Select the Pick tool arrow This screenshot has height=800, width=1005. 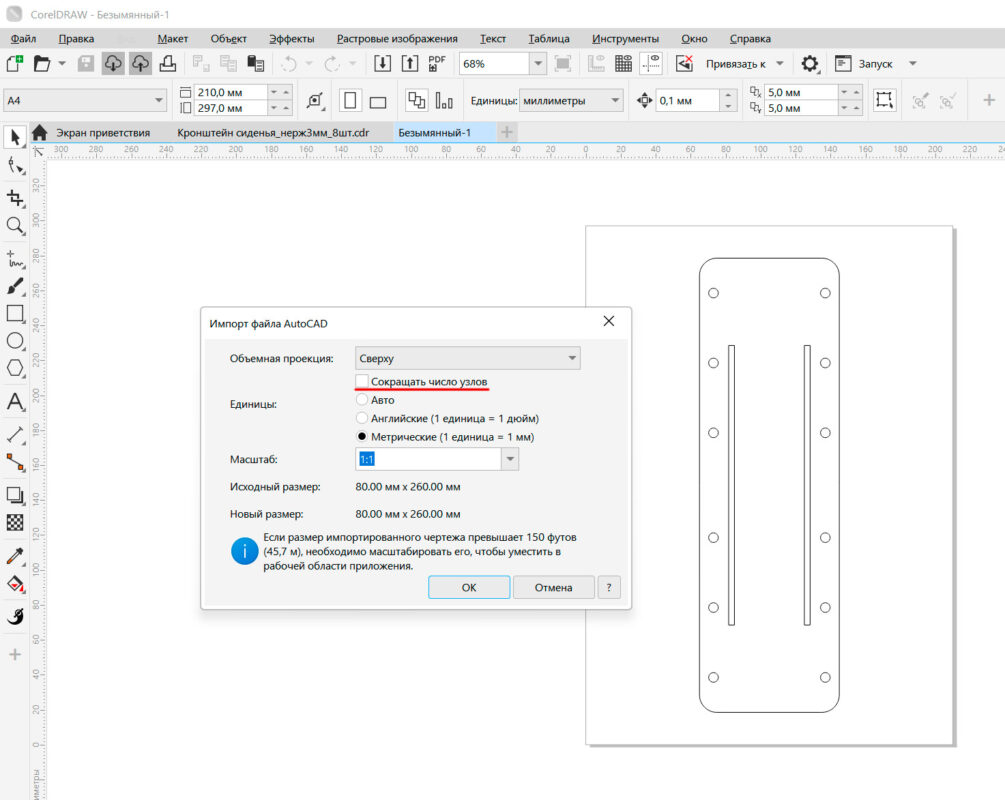(15, 135)
